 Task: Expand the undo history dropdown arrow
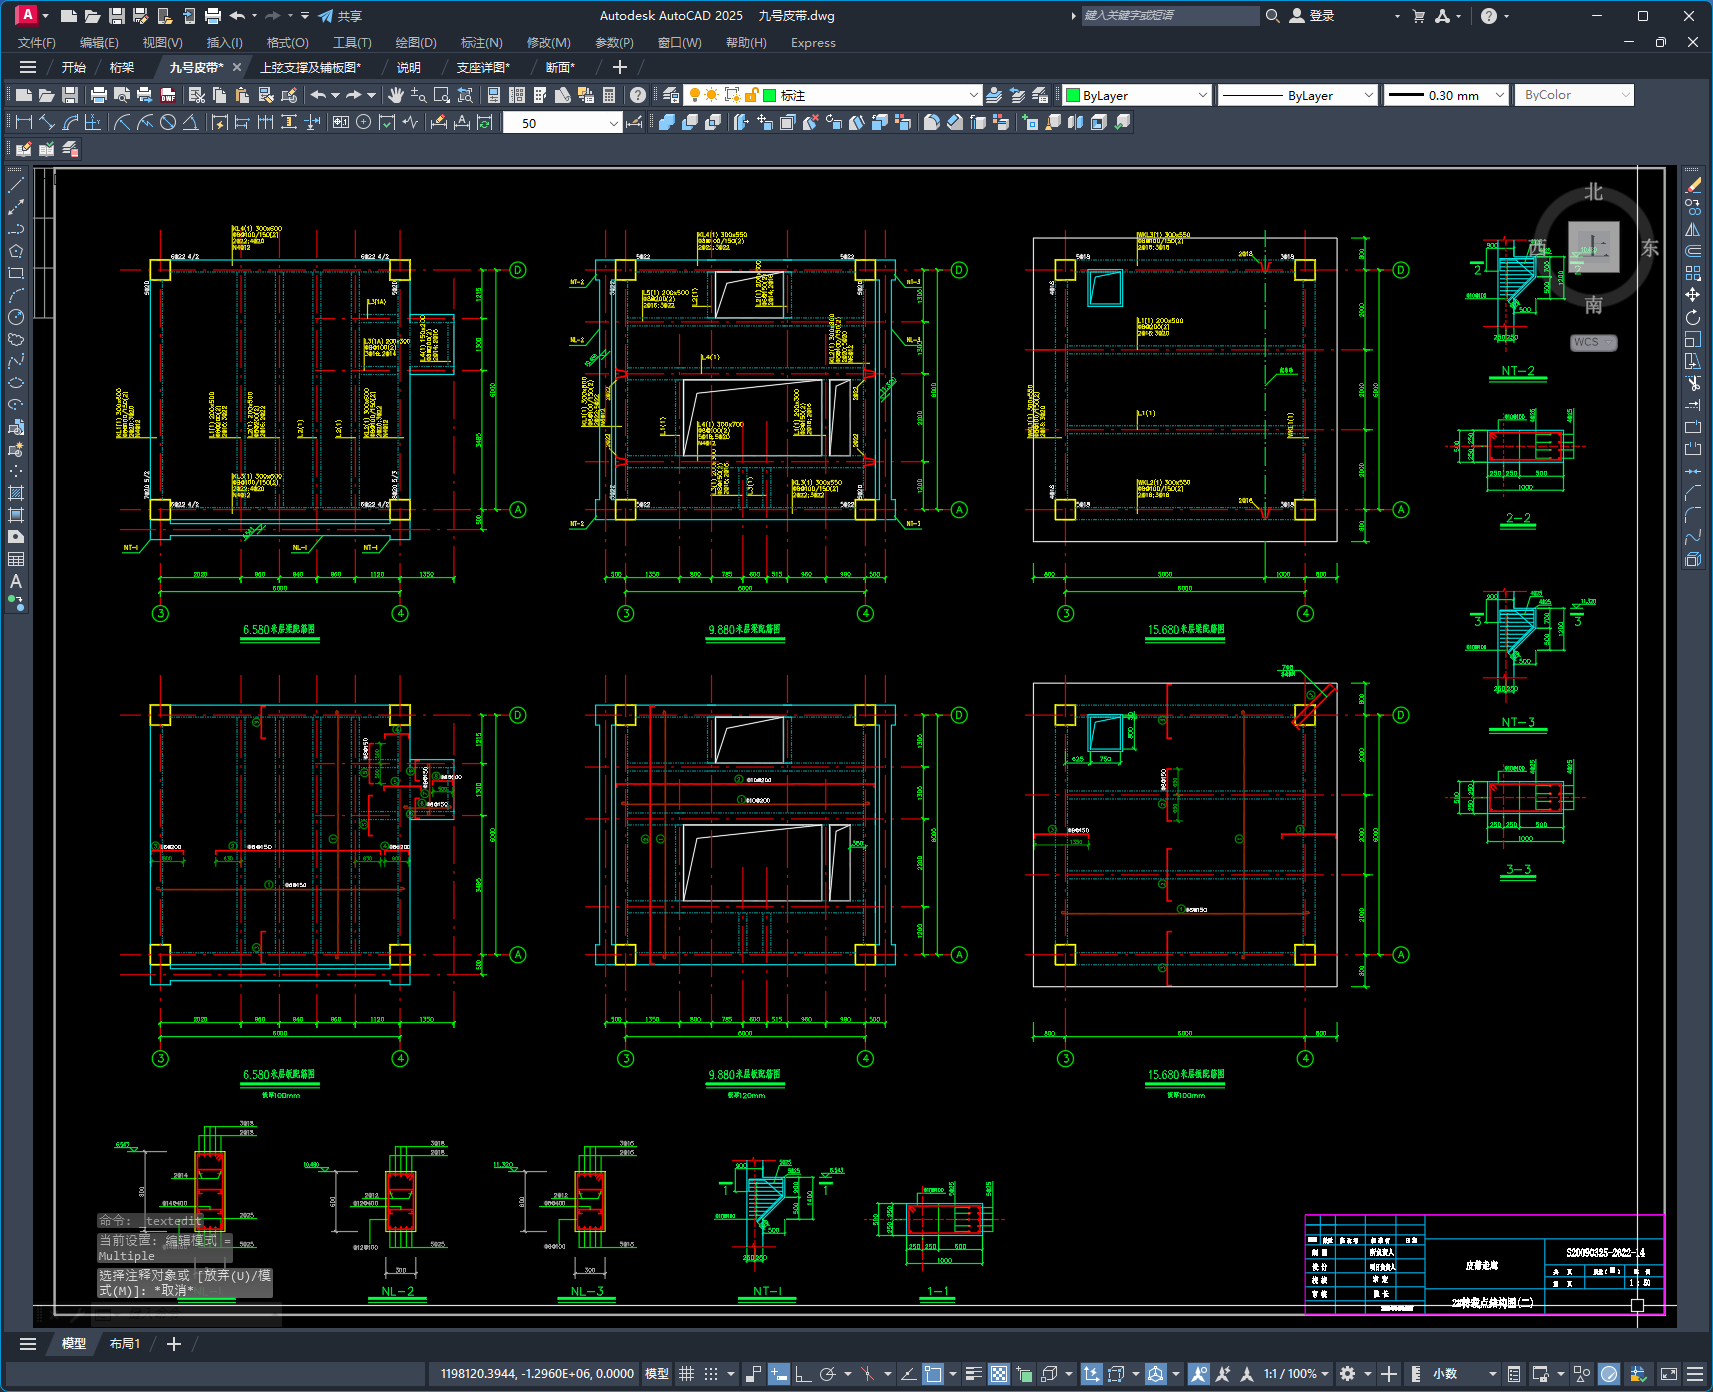click(x=335, y=95)
